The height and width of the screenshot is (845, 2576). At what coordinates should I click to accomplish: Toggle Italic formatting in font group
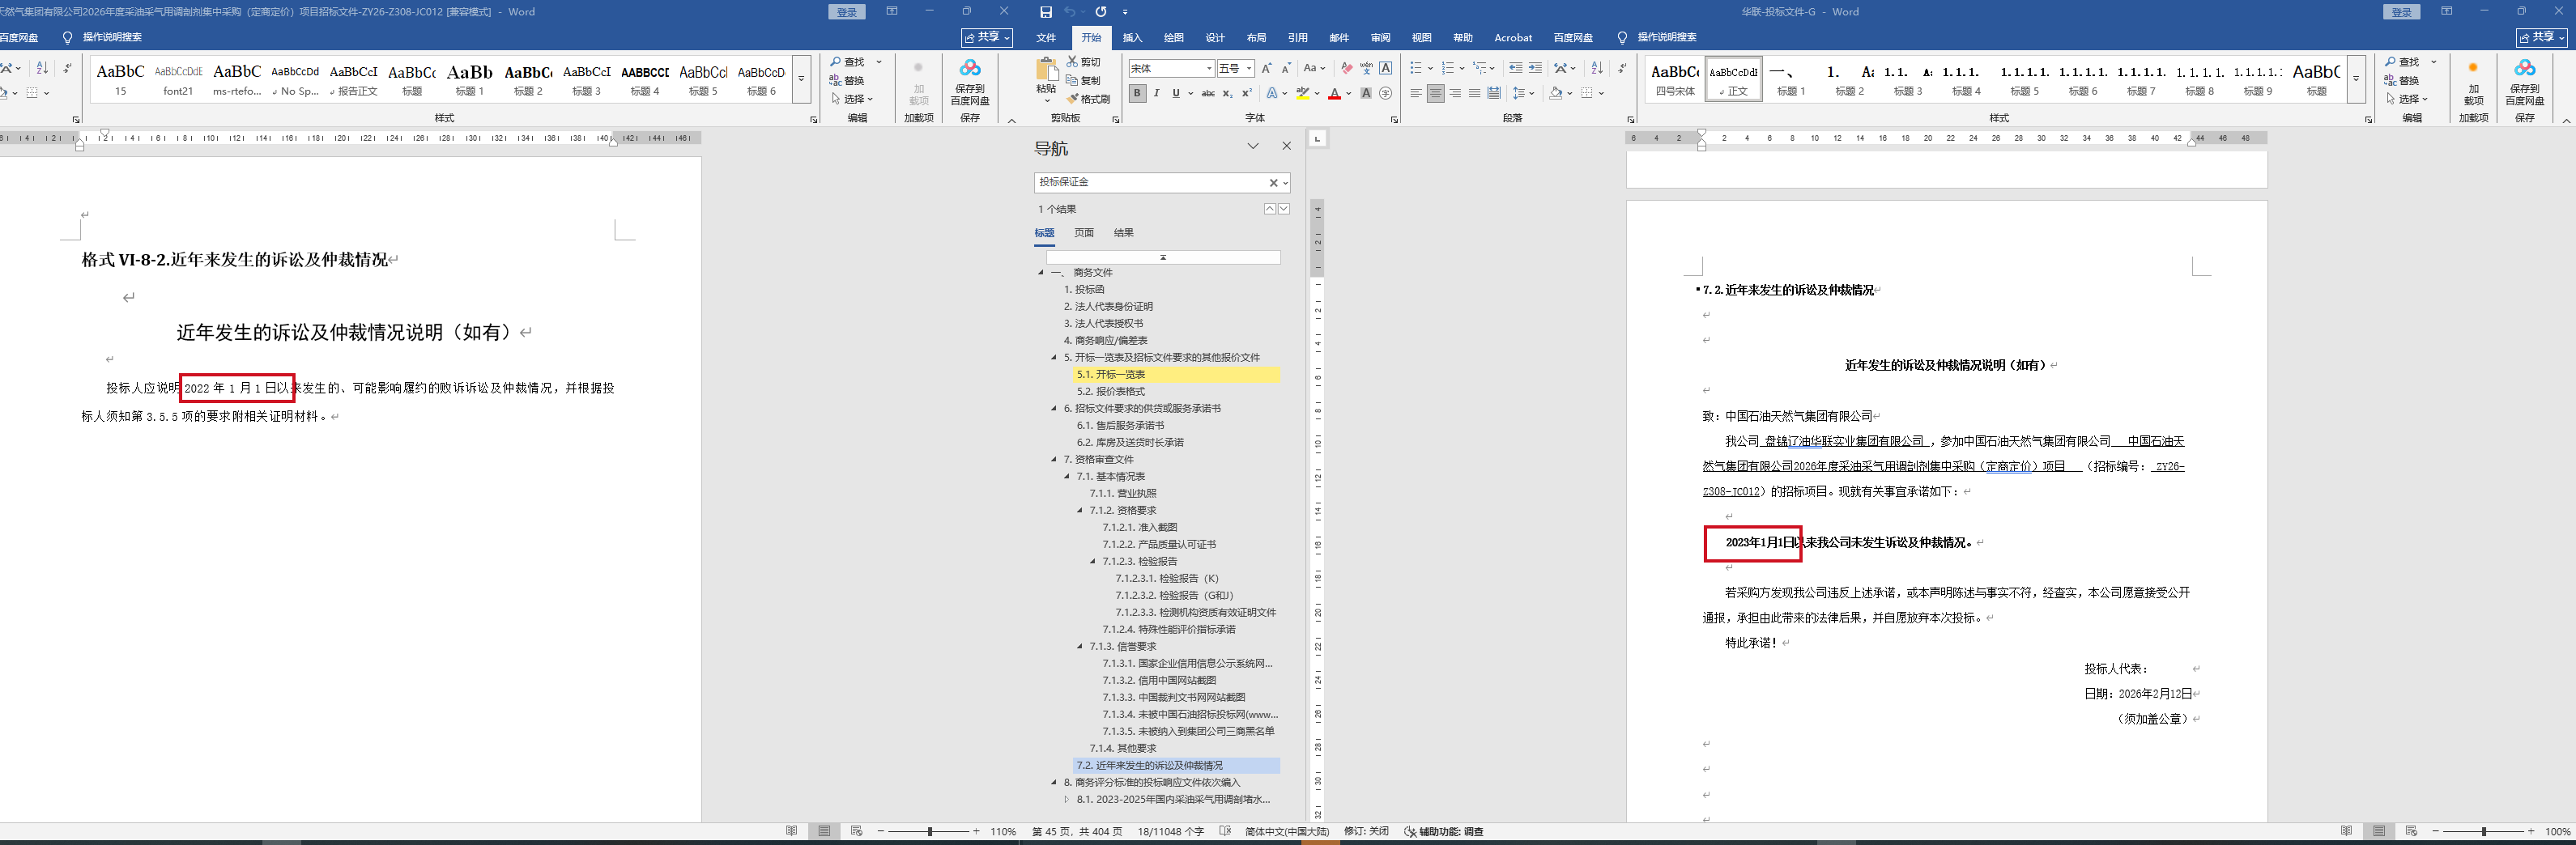1157,93
